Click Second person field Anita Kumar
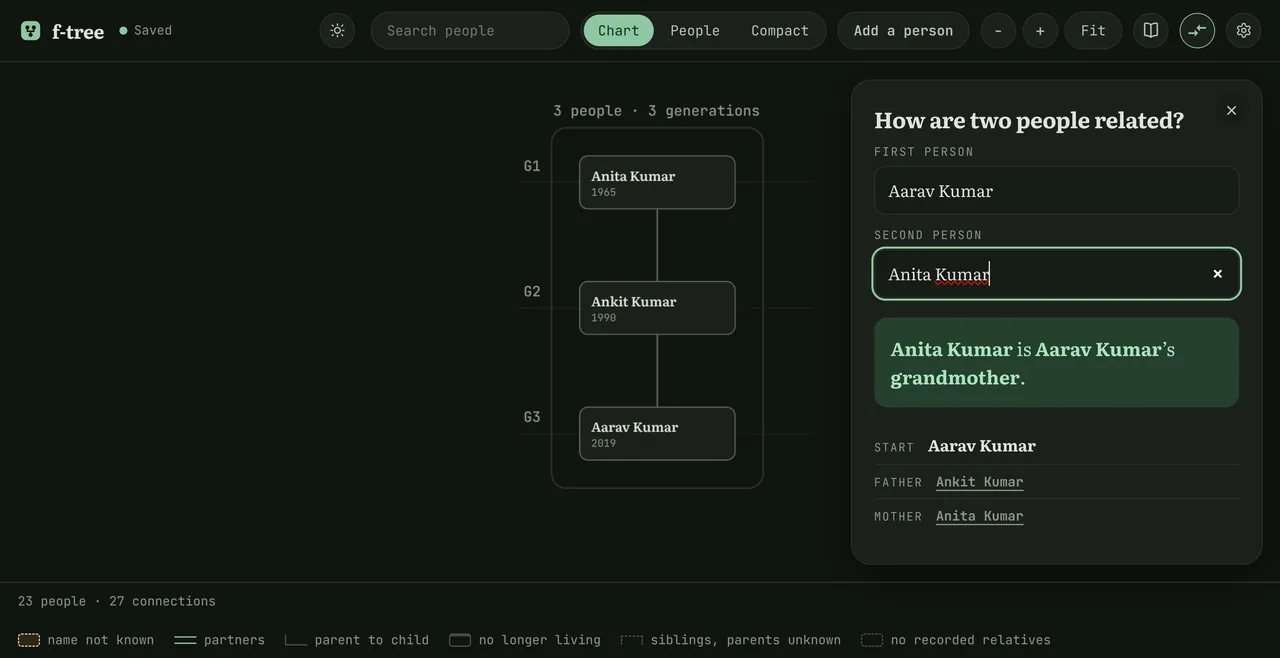 tap(1057, 274)
